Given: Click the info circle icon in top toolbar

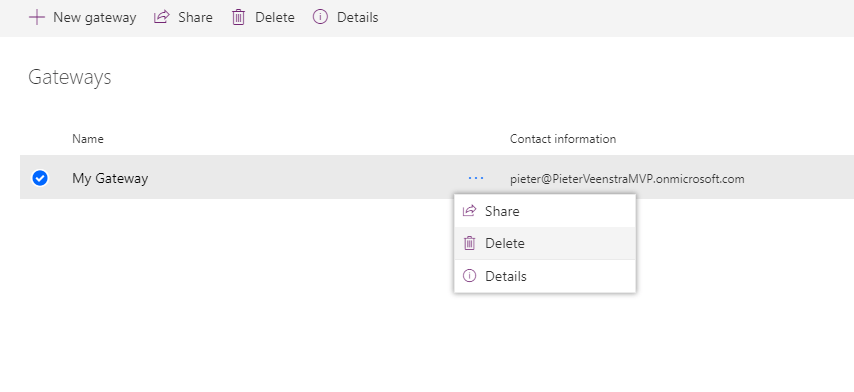Looking at the screenshot, I should (320, 17).
